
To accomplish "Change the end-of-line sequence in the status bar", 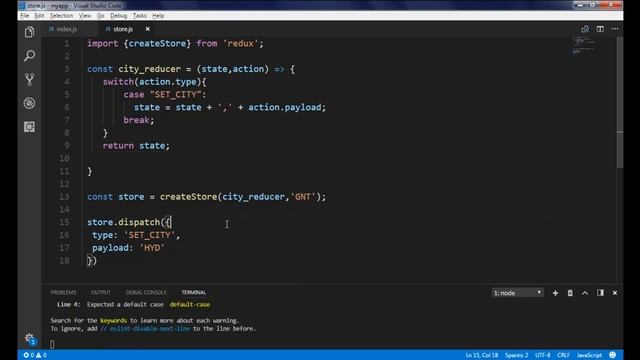I will tap(563, 355).
